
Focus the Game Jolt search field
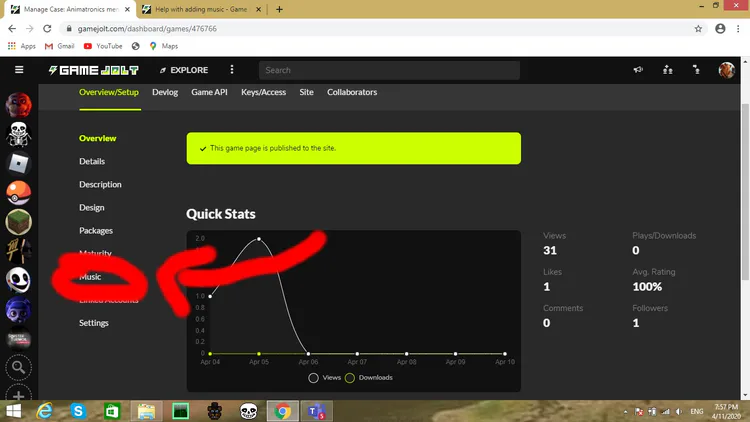pyautogui.click(x=389, y=70)
